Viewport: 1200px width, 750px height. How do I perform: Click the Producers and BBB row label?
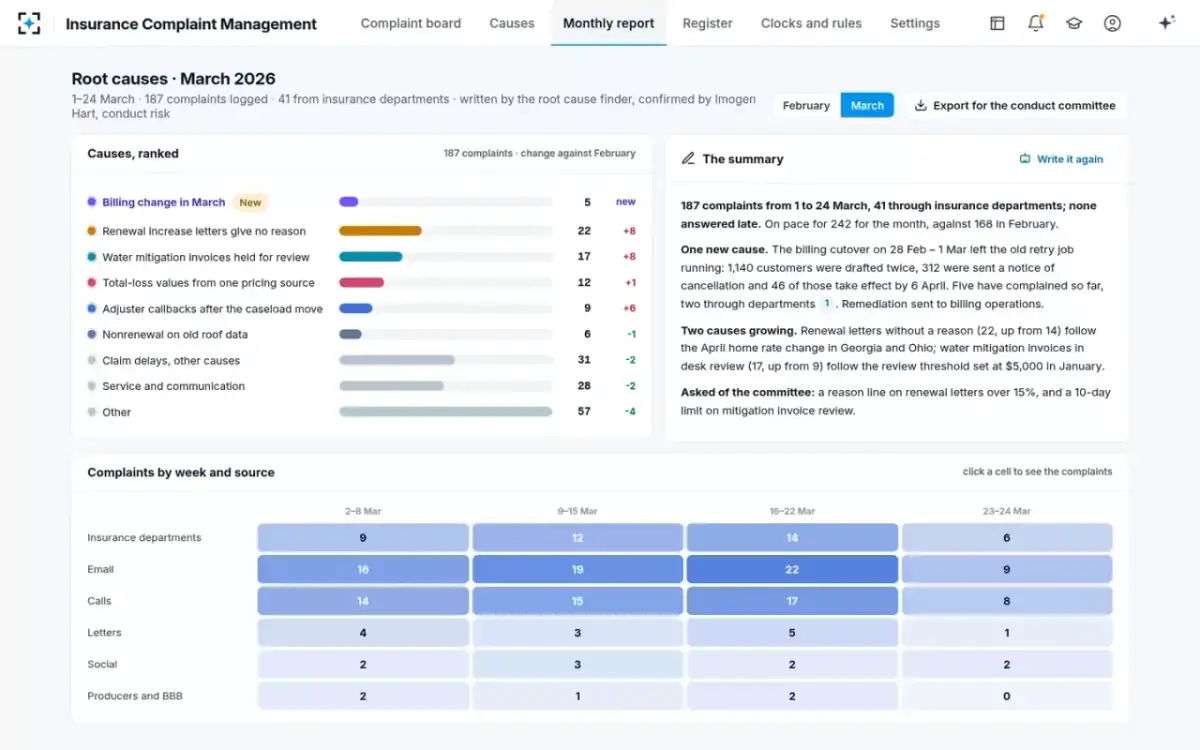135,696
